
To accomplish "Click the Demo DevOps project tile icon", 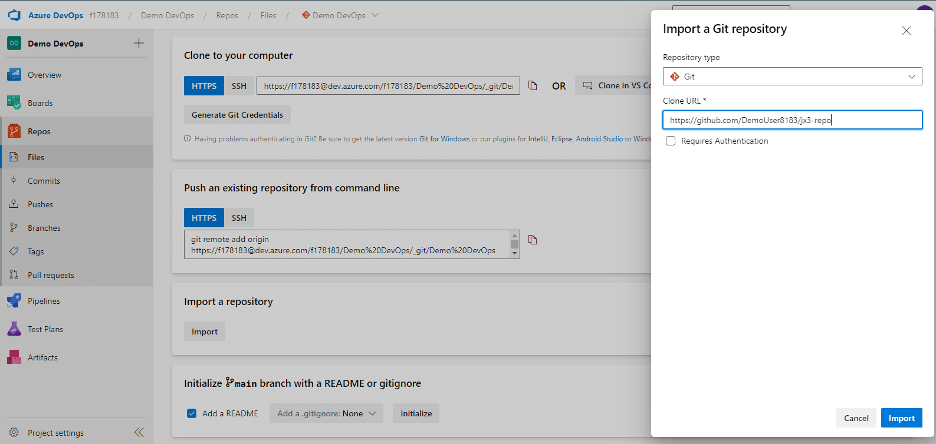I will pyautogui.click(x=14, y=44).
